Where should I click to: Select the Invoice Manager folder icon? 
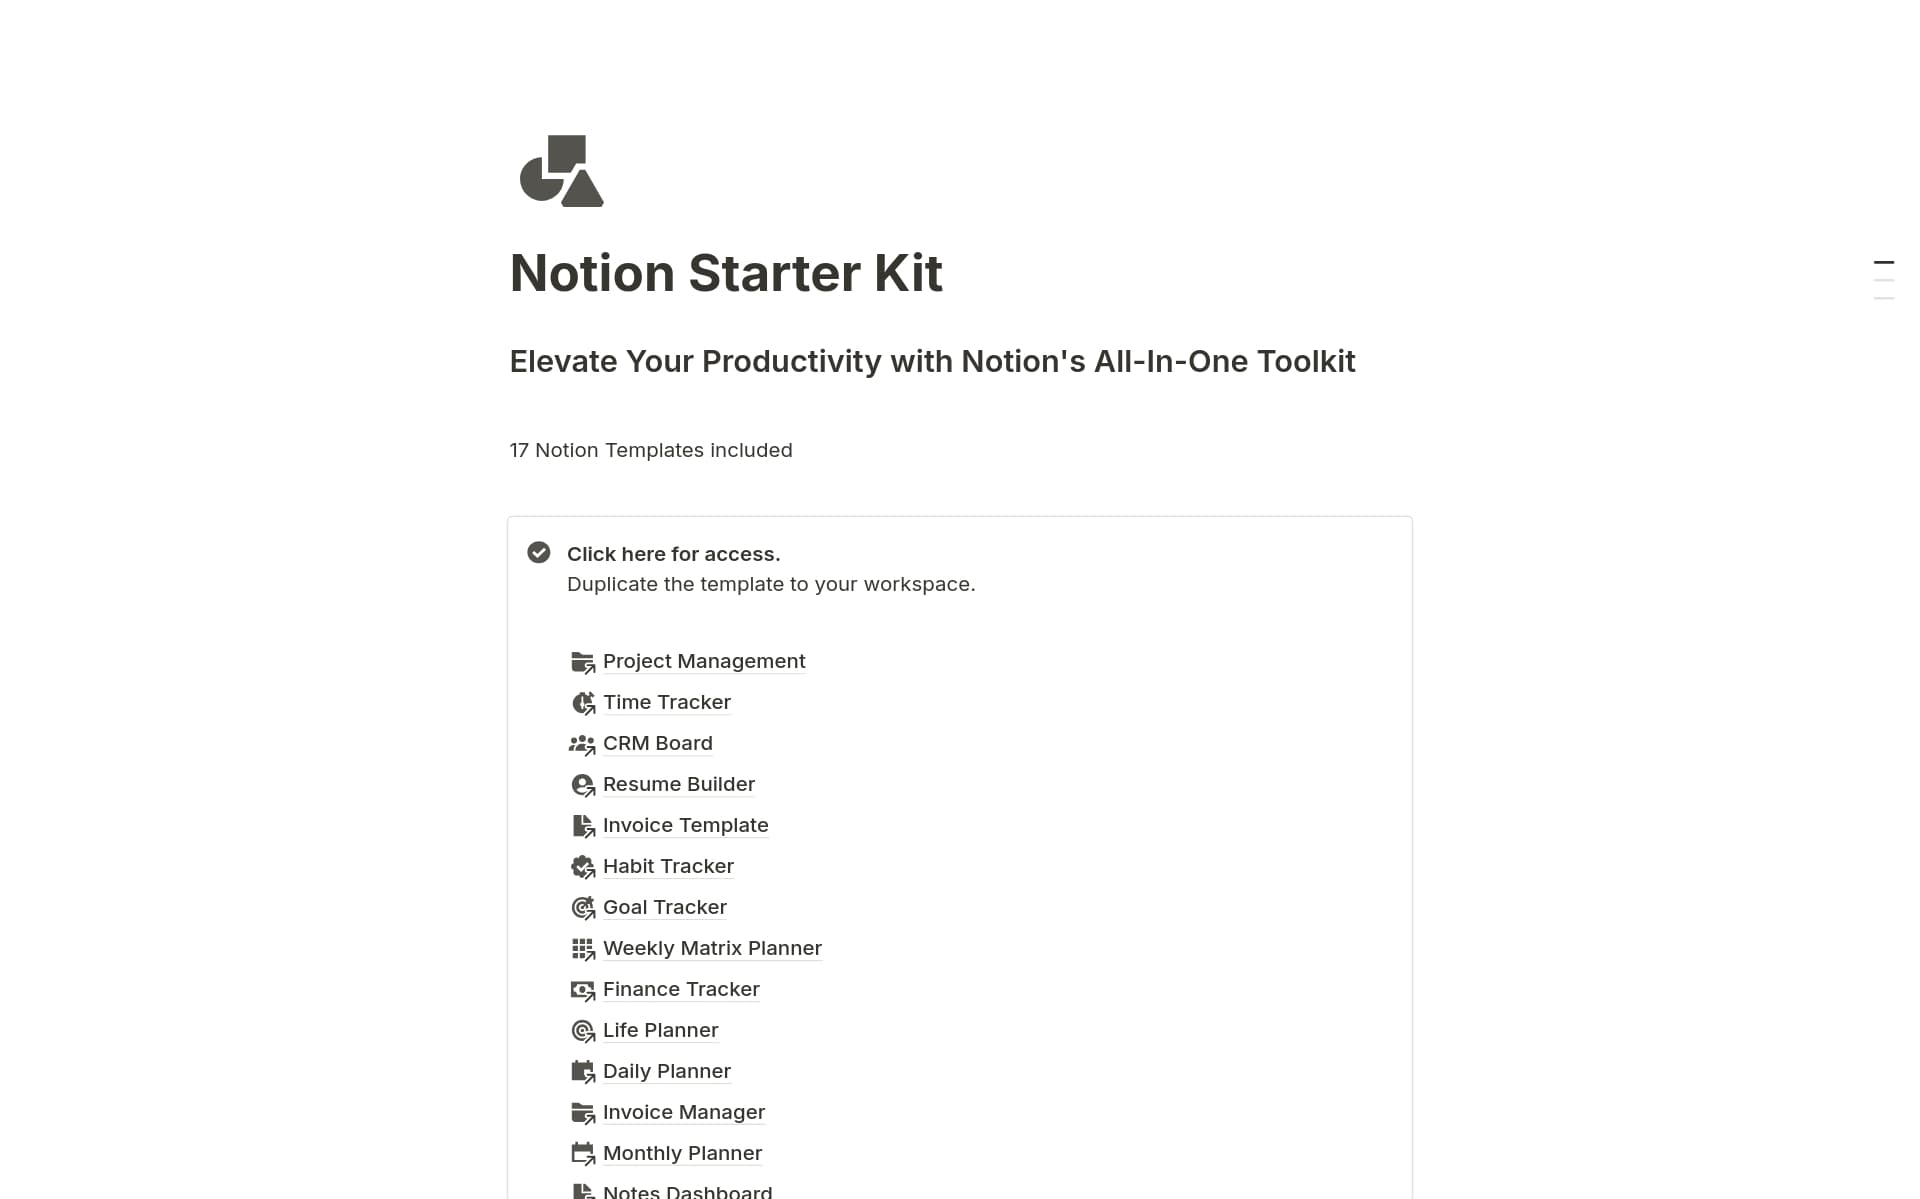[x=583, y=1112]
